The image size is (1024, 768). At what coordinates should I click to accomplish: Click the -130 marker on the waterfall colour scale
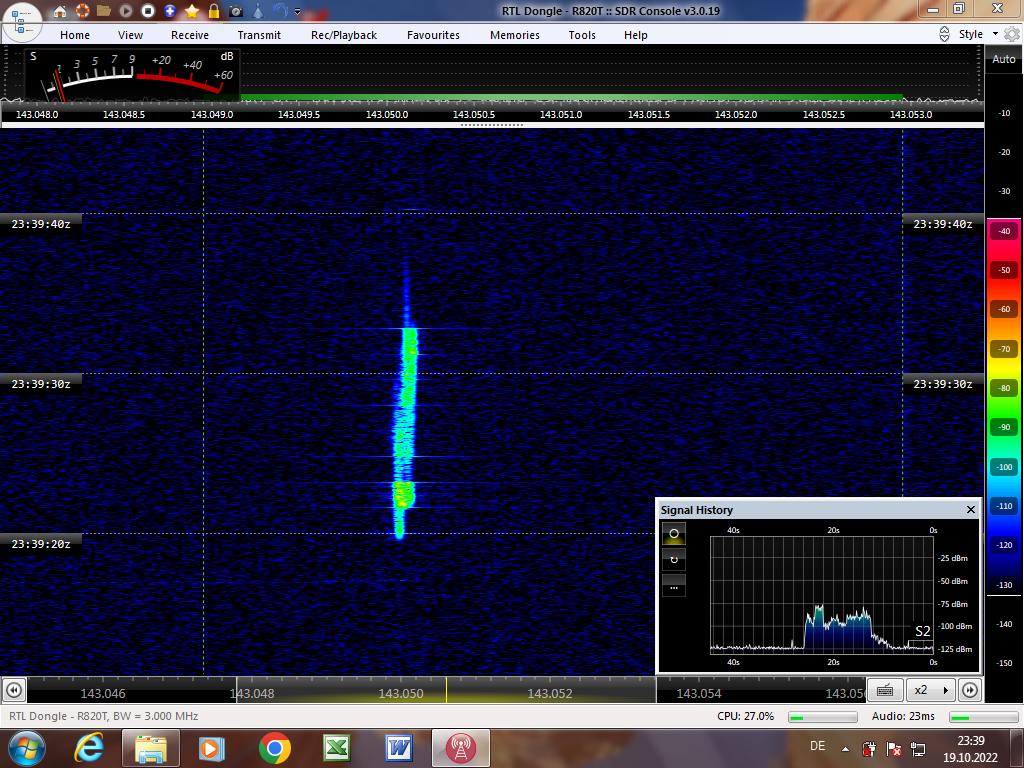point(1004,584)
